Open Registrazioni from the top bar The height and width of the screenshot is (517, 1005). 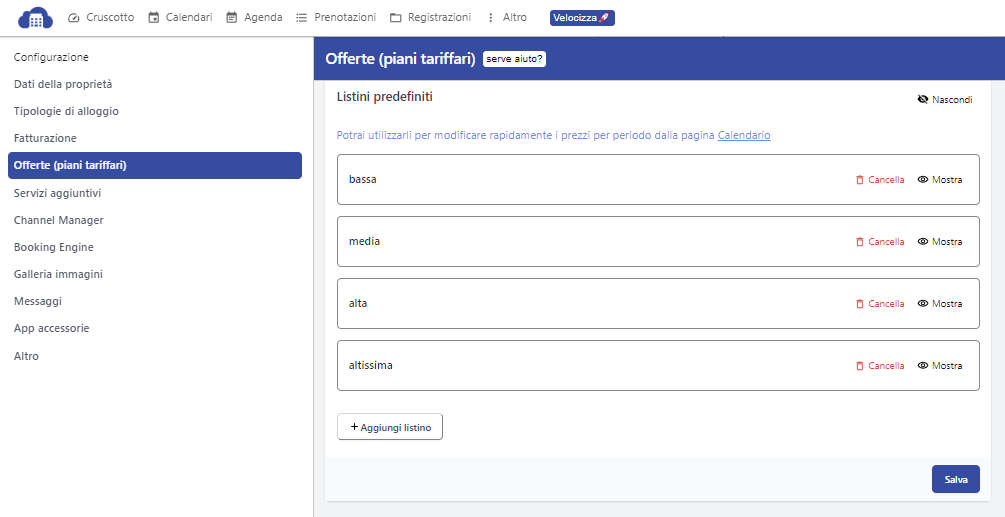430,18
